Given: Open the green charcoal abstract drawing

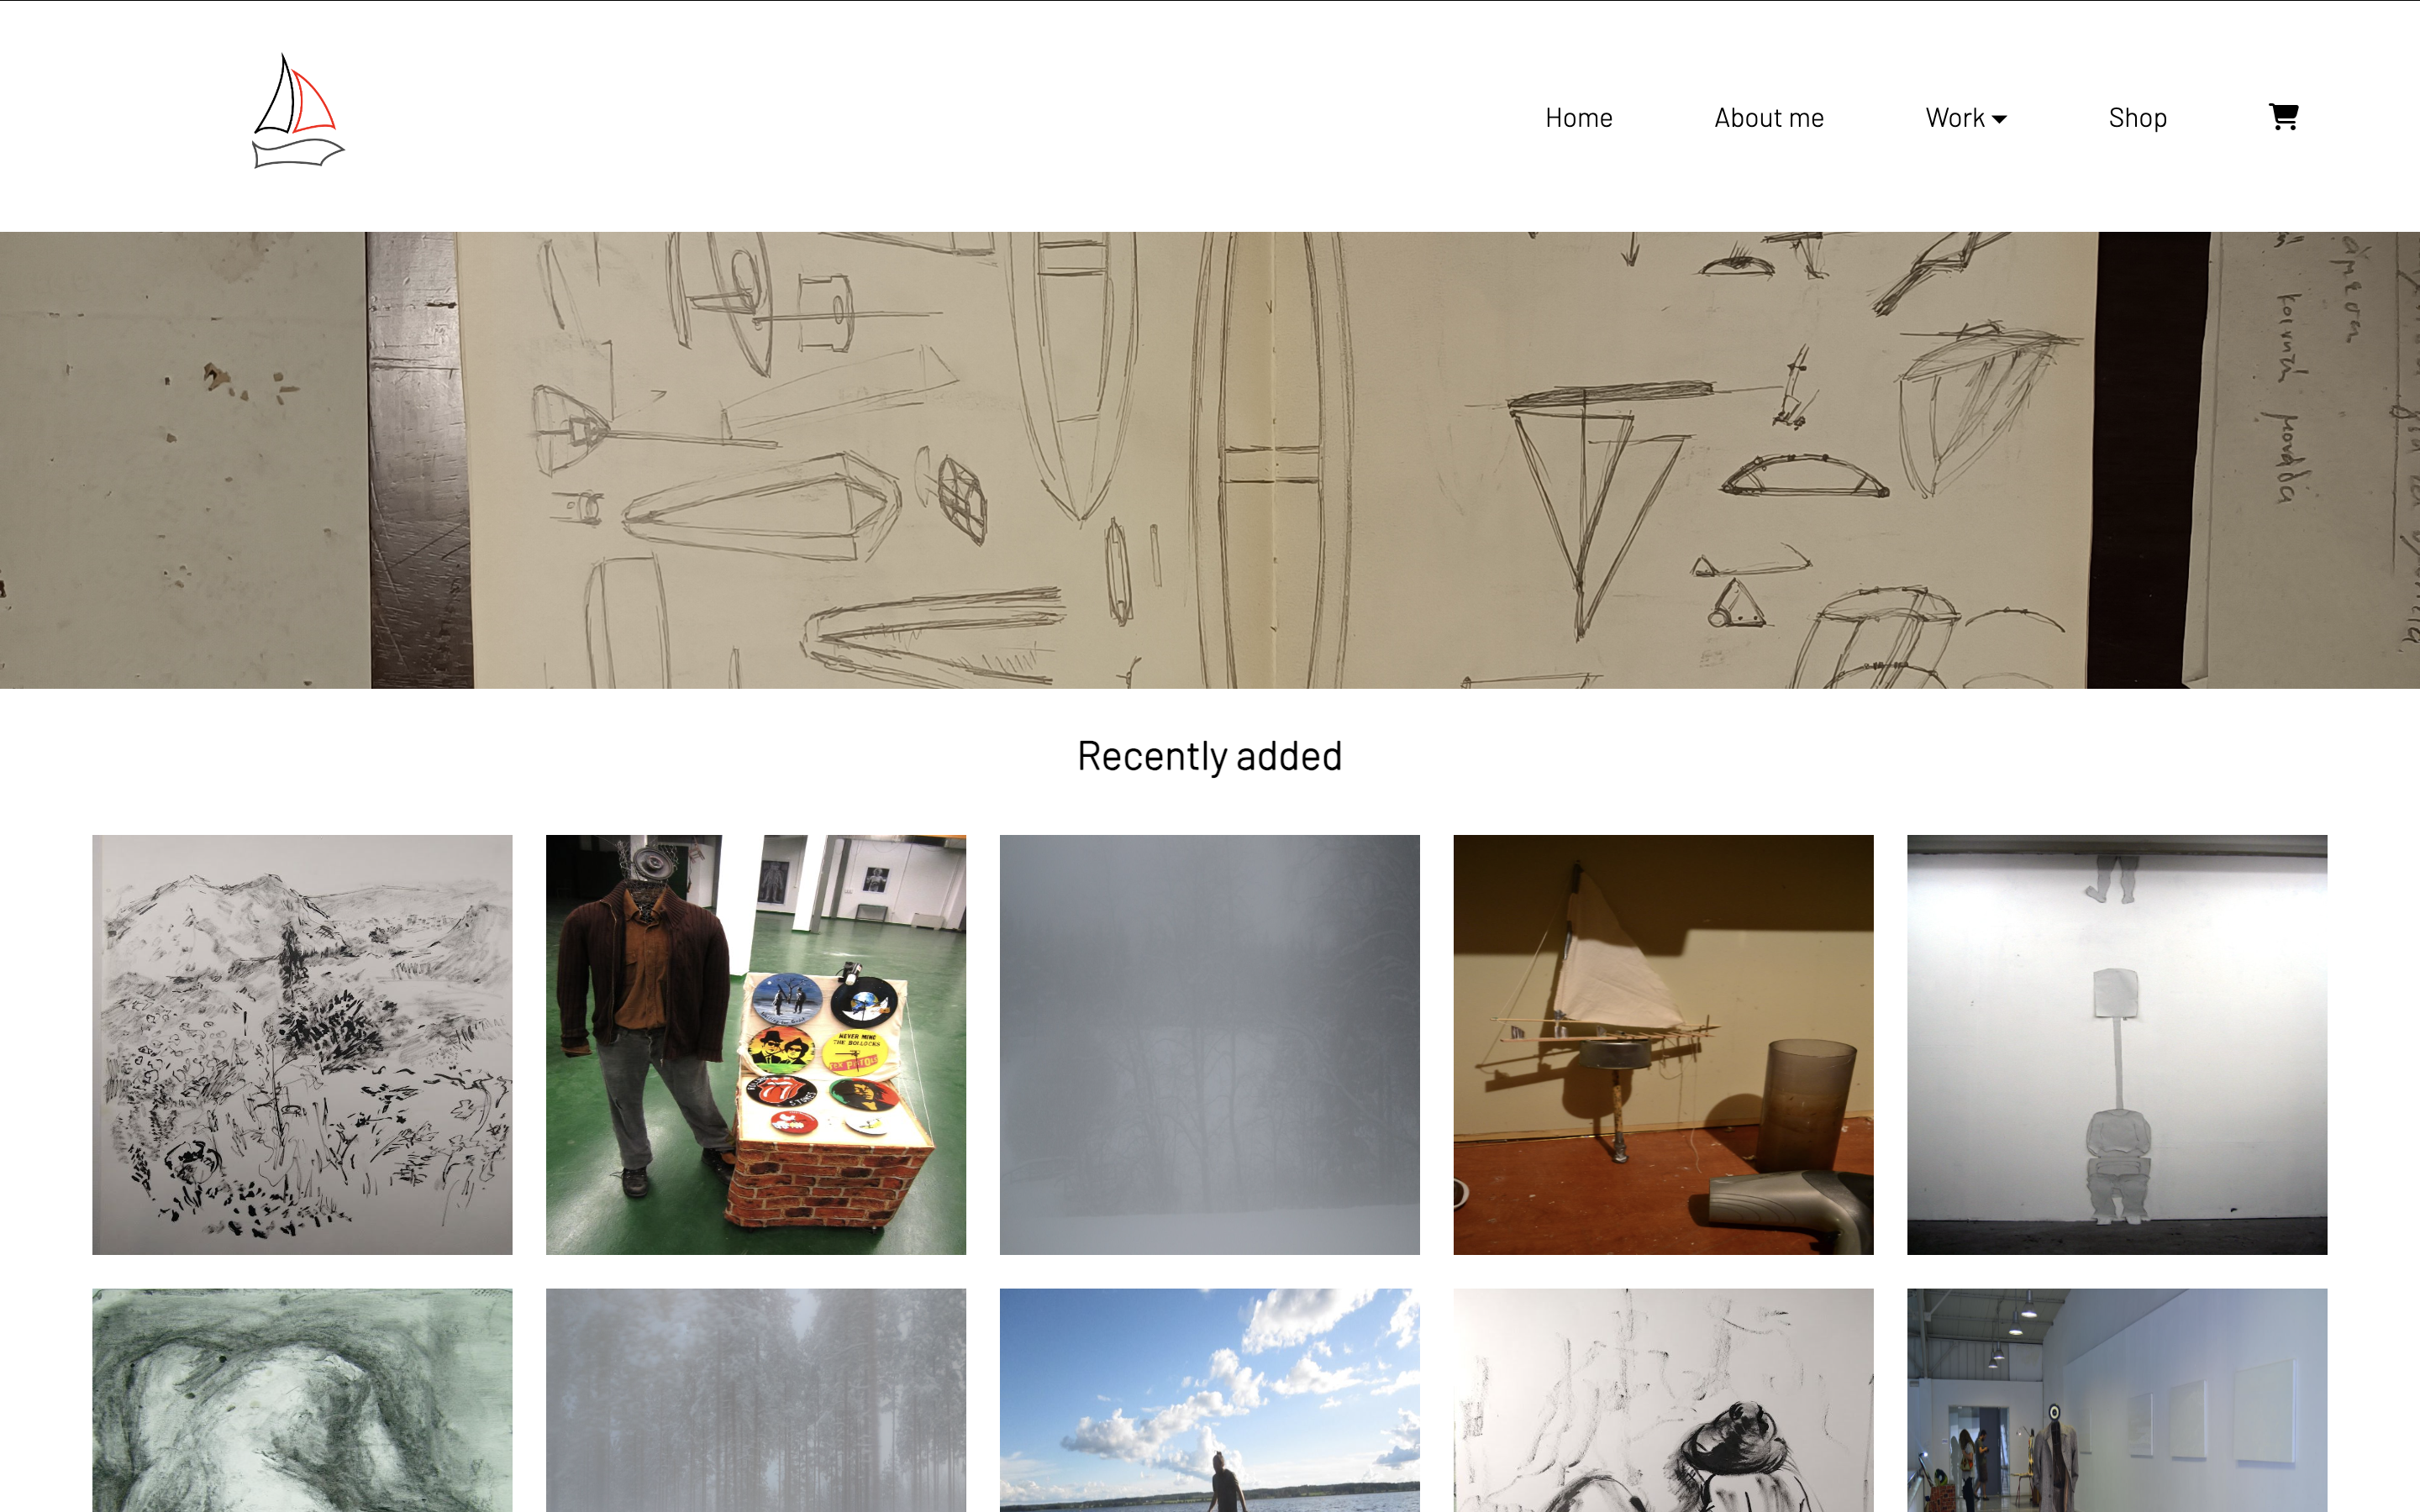Looking at the screenshot, I should pyautogui.click(x=302, y=1400).
